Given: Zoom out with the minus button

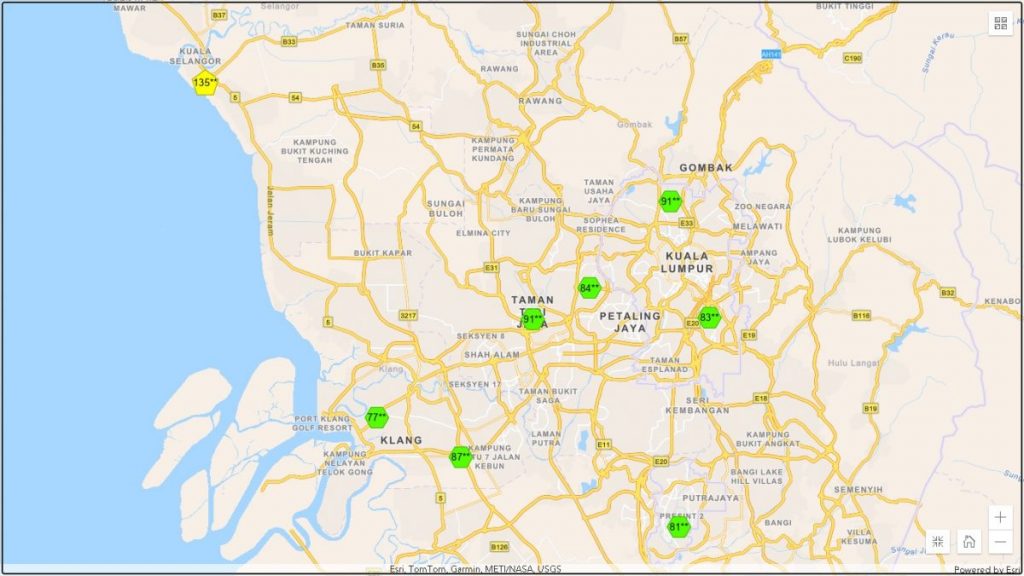Looking at the screenshot, I should coord(1000,543).
